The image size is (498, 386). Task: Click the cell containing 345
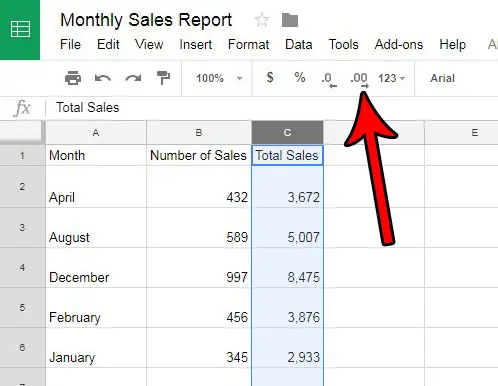(x=199, y=348)
